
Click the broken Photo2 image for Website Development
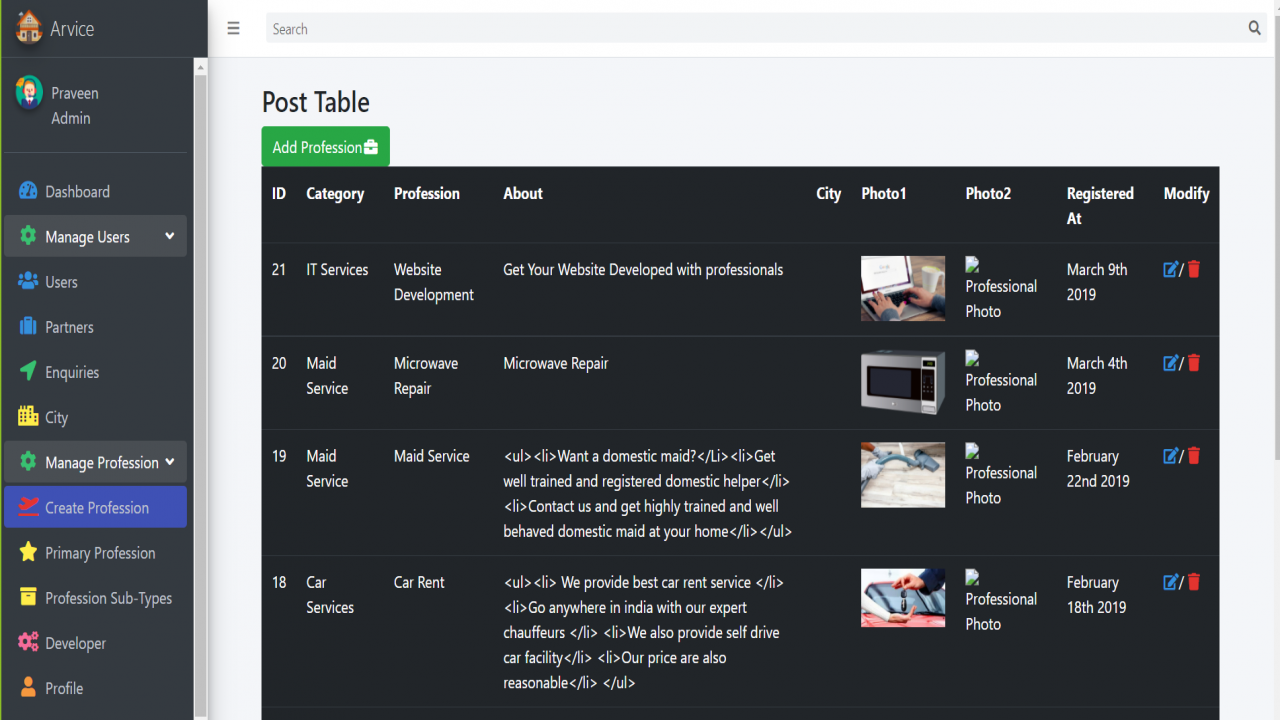[x=1001, y=288]
